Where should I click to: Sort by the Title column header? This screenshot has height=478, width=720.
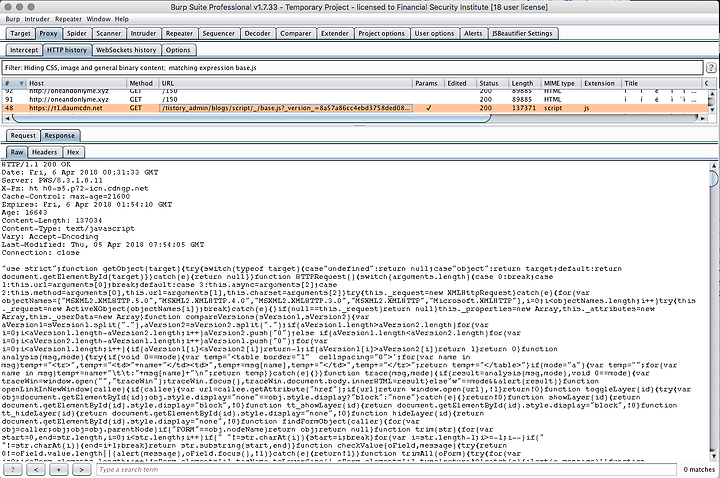tap(661, 84)
